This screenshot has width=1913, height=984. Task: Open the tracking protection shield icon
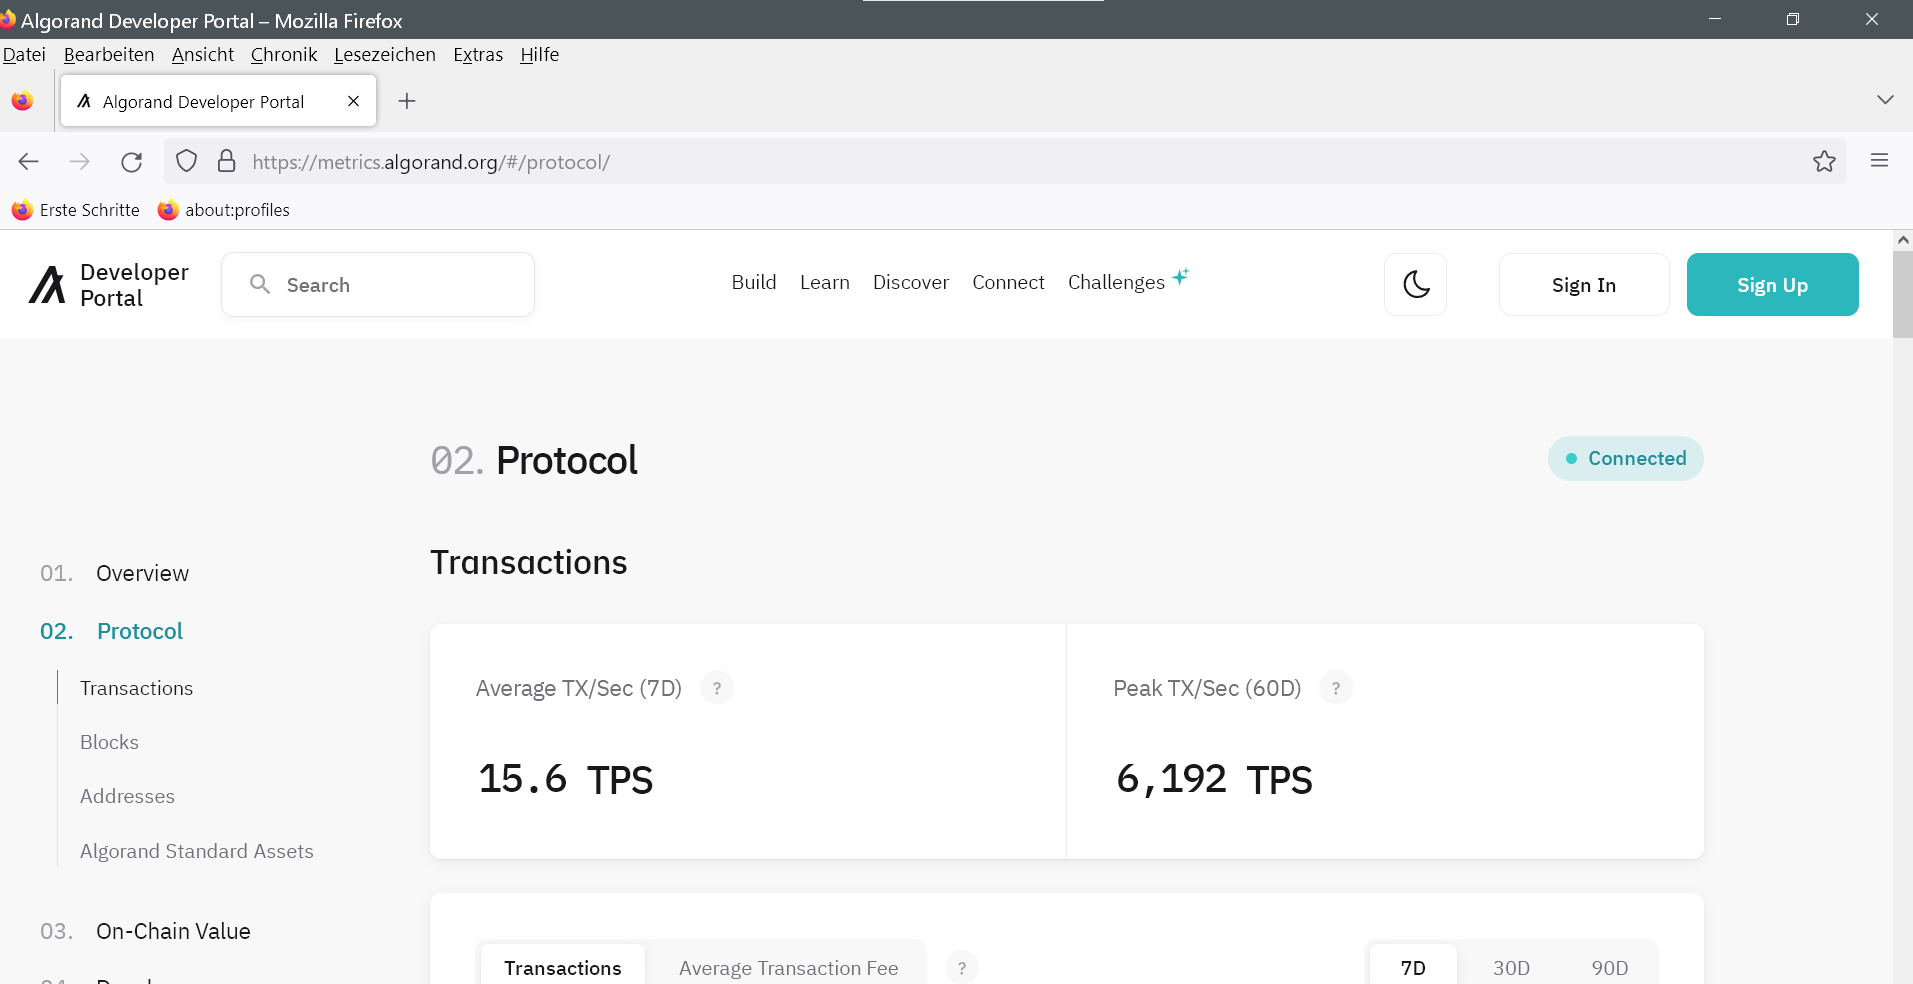click(x=187, y=161)
